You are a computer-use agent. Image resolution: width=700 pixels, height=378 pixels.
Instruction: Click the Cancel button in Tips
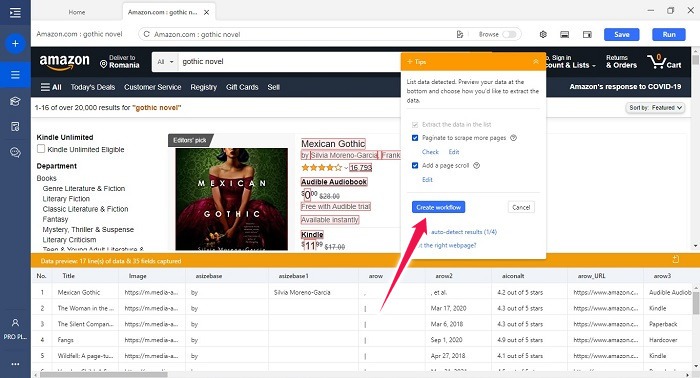tap(521, 207)
